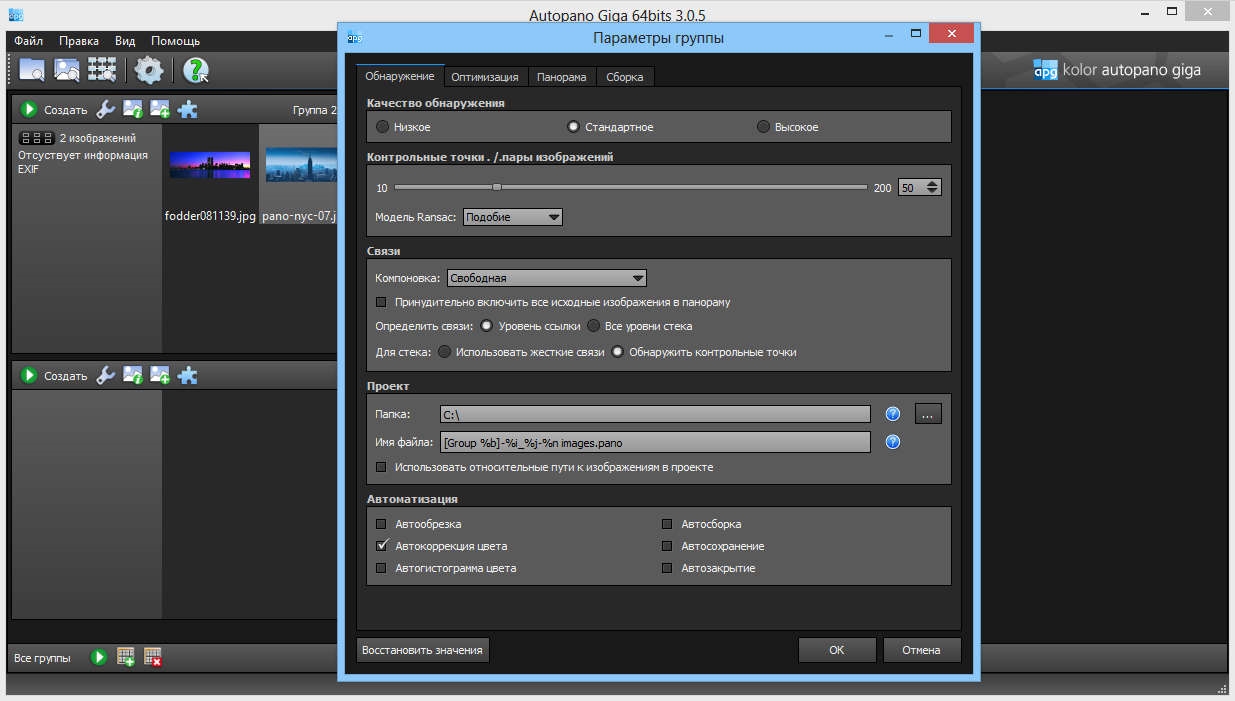Open wrench settings for the empty group

105,375
